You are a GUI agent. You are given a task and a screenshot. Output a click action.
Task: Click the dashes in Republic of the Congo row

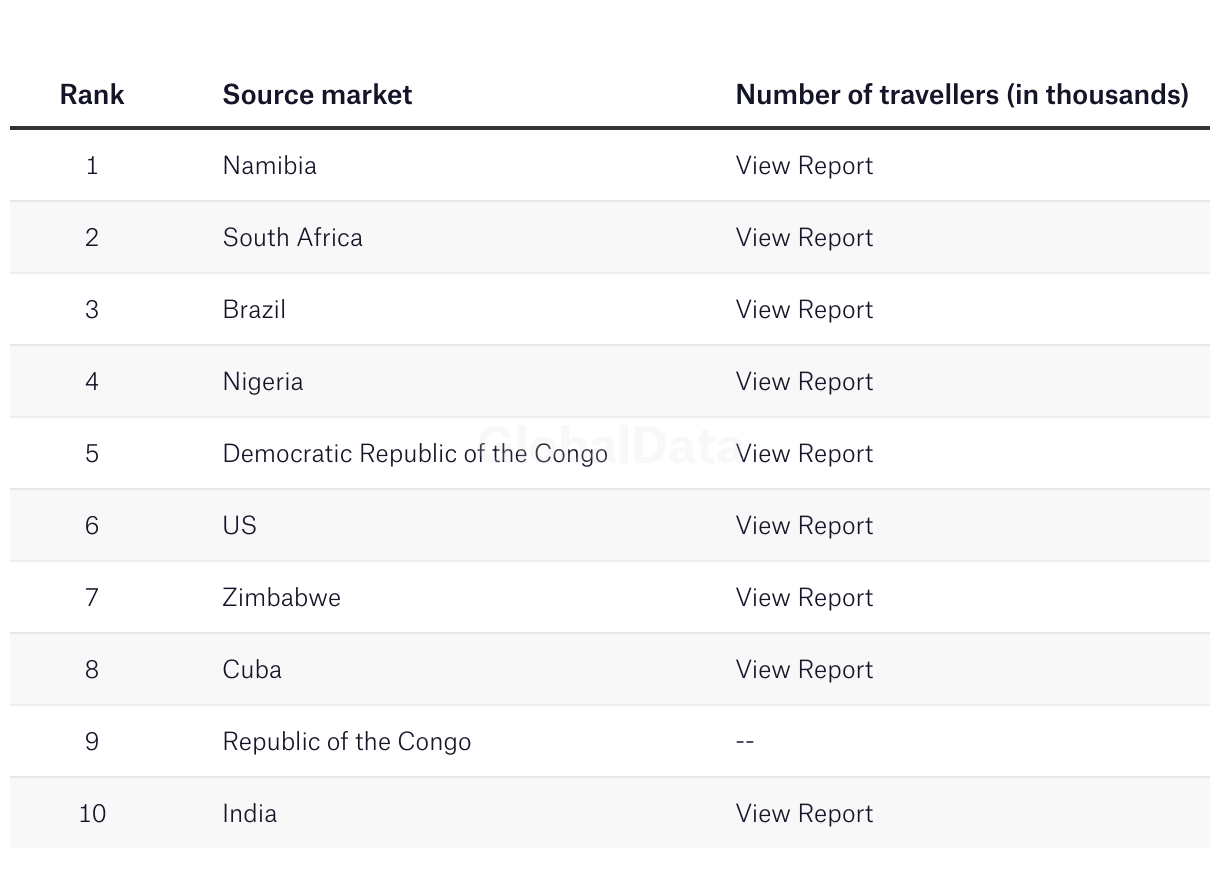pos(745,741)
